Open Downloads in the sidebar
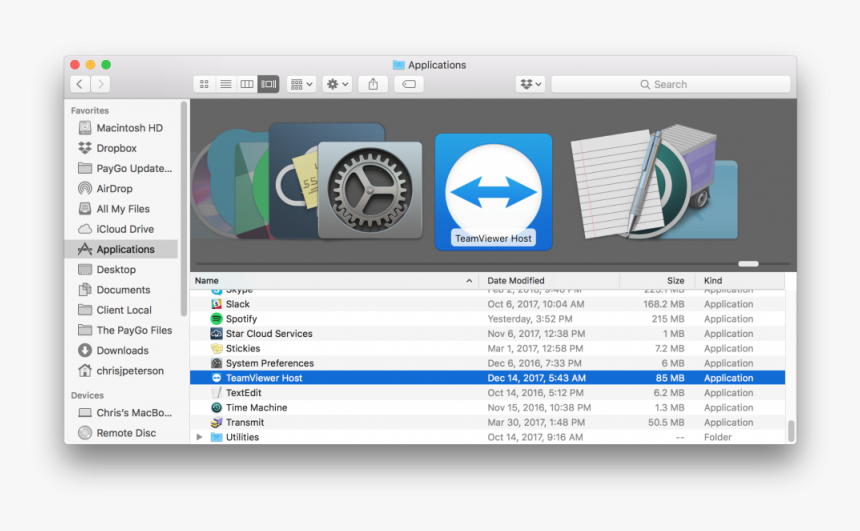Viewport: 860px width, 531px height. click(x=122, y=351)
